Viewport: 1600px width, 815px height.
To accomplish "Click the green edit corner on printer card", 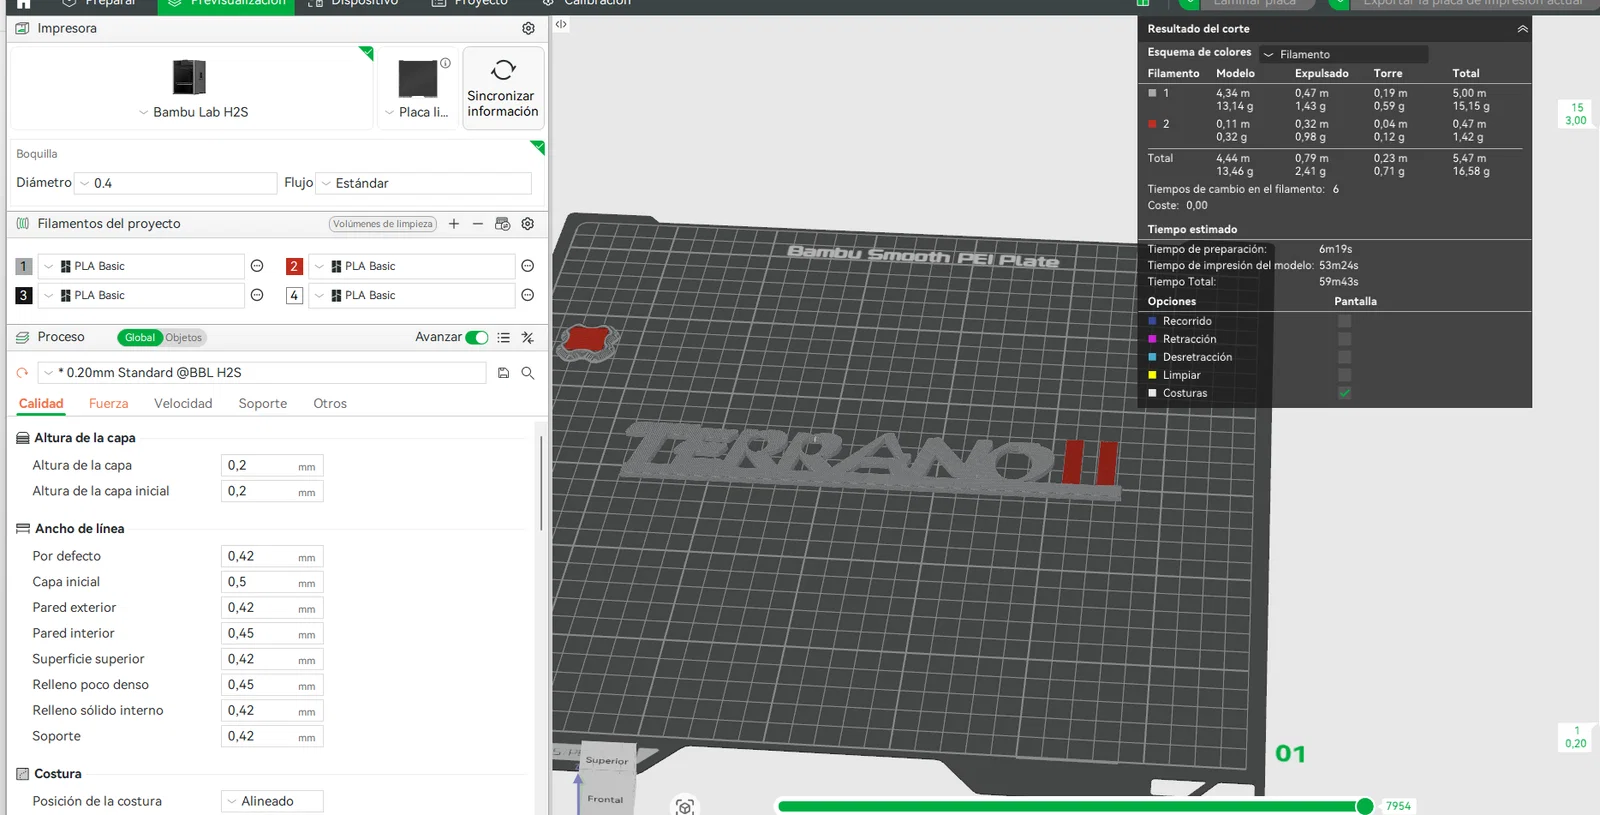I will coord(367,53).
